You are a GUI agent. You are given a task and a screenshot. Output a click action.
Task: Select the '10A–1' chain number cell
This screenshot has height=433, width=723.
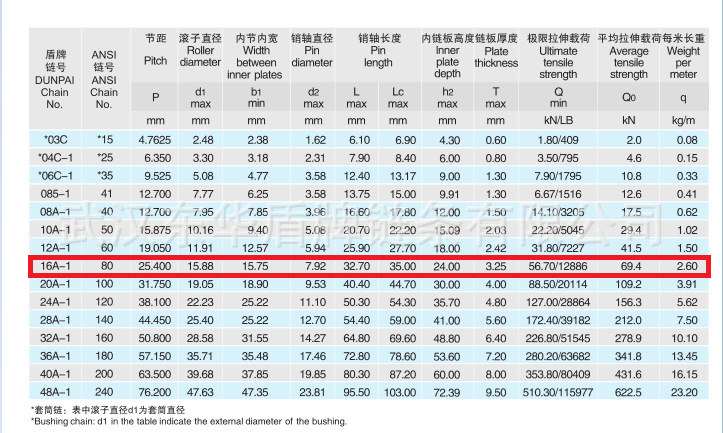pos(55,230)
